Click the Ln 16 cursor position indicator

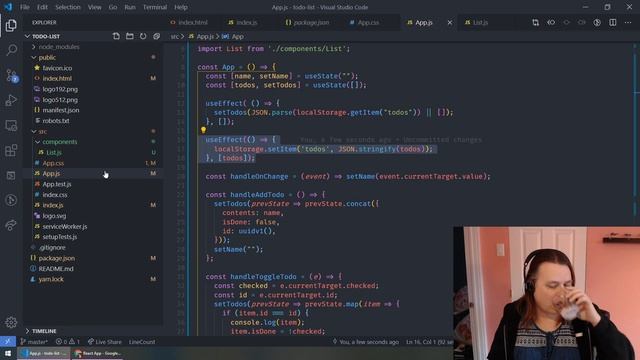pos(429,342)
